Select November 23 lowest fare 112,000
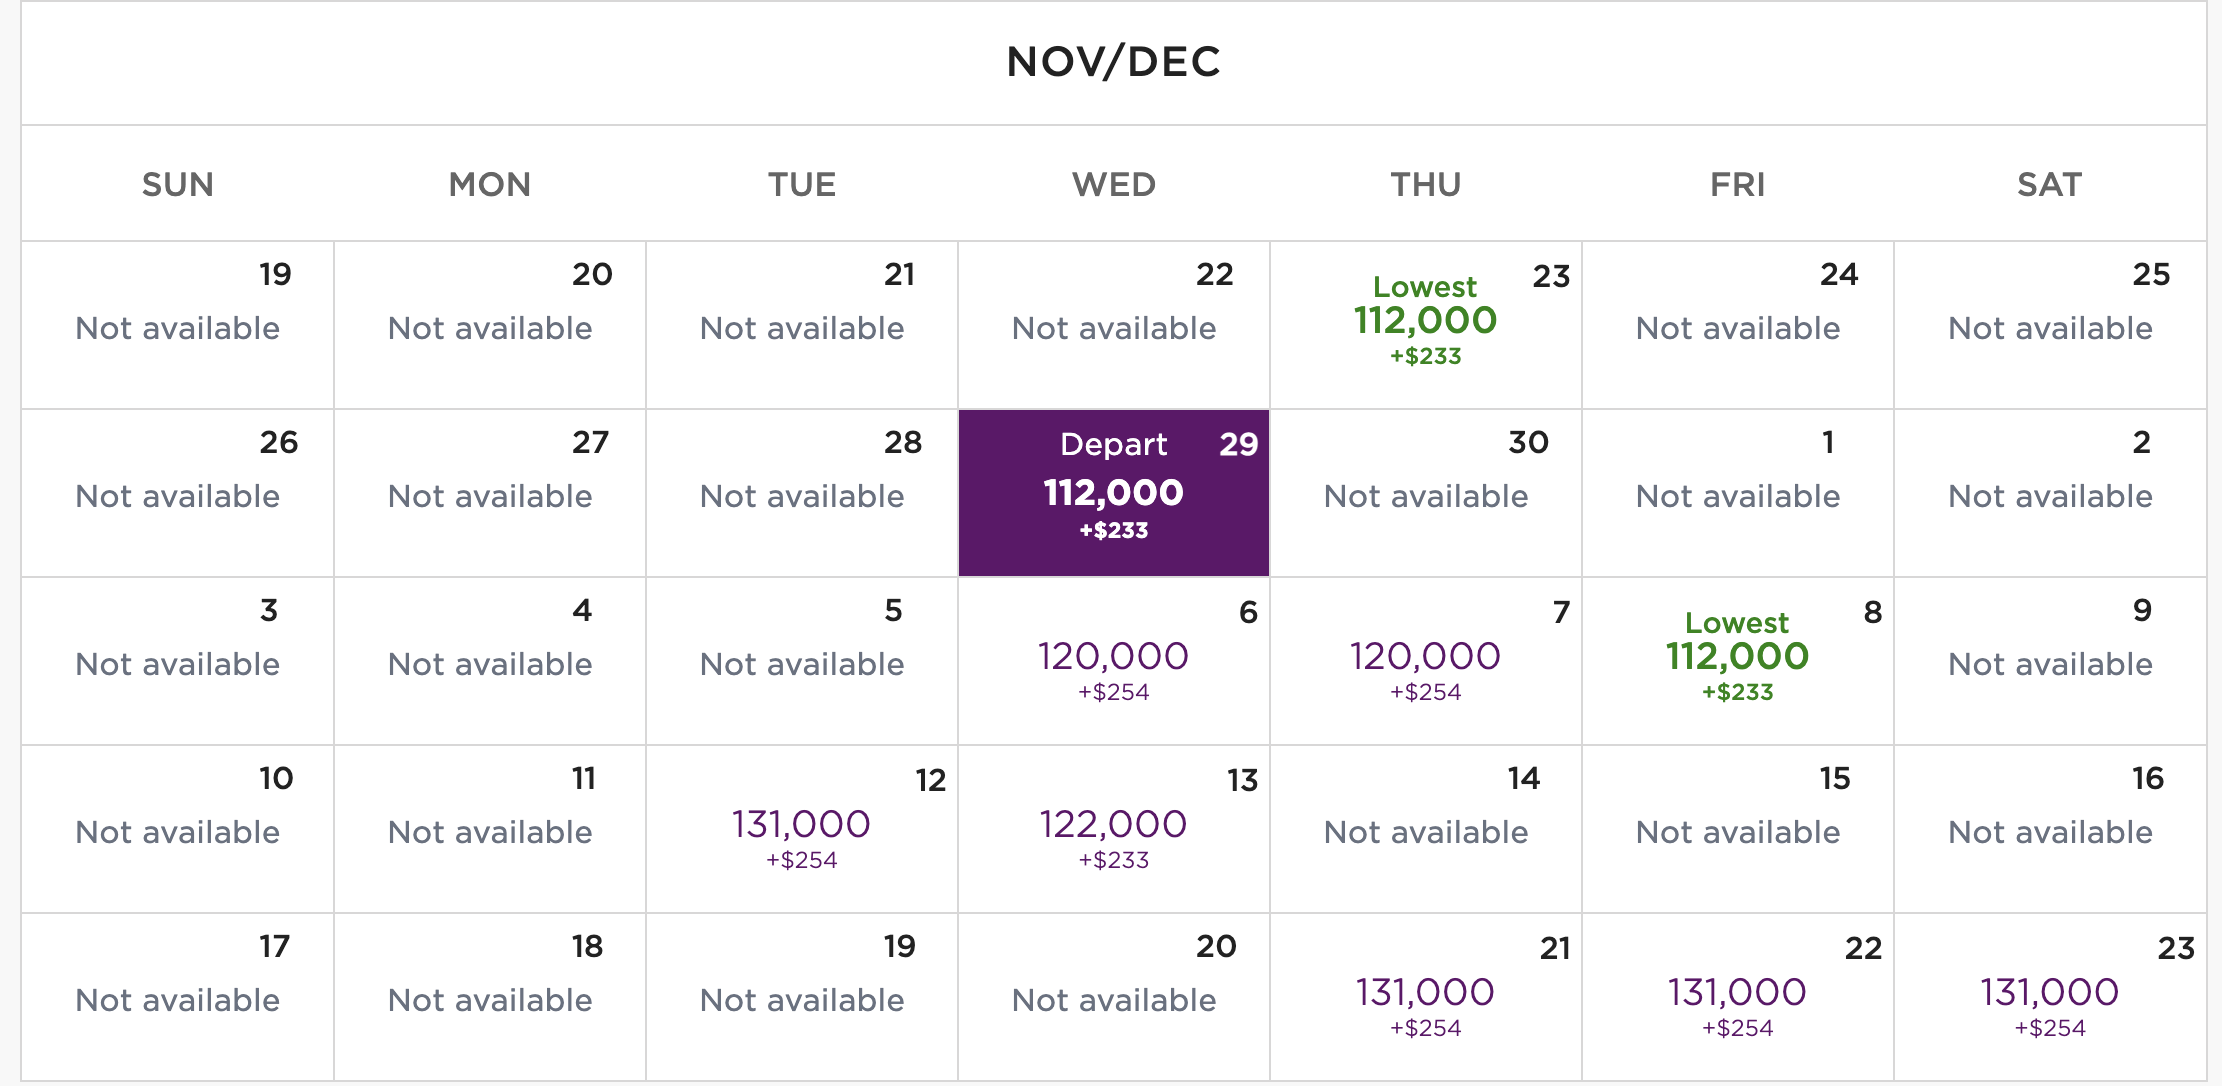Viewport: 2222px width, 1086px height. coord(1426,325)
